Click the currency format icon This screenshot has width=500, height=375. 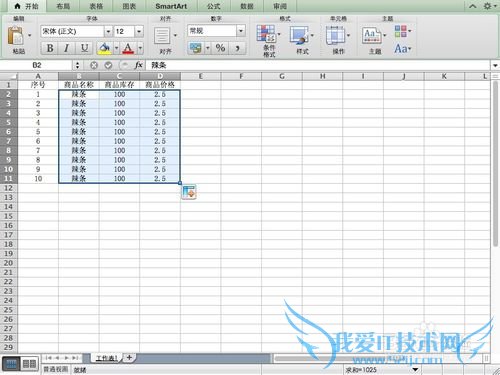(x=196, y=48)
